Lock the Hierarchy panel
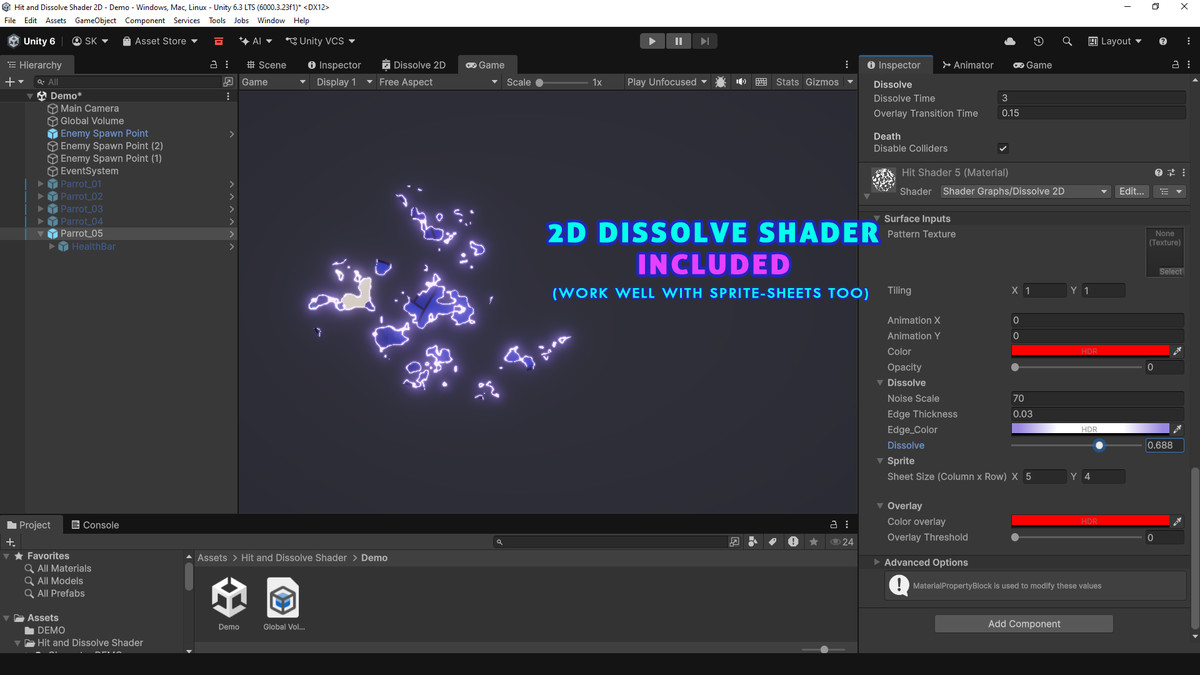 pos(213,65)
